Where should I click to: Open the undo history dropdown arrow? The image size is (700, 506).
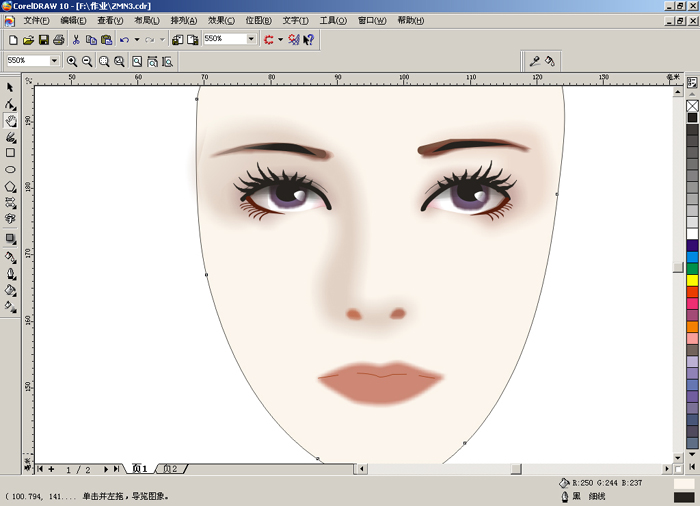[x=135, y=40]
